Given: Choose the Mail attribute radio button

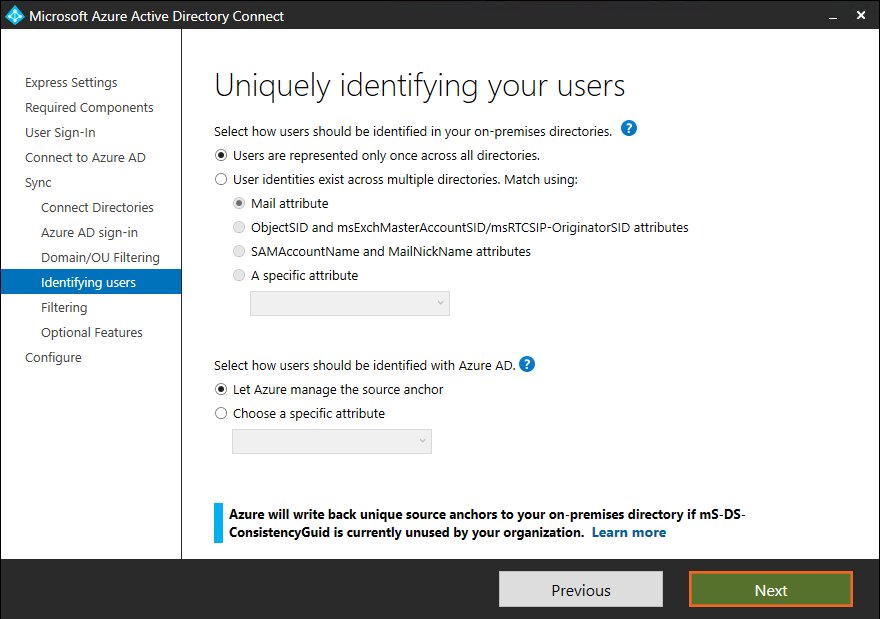Looking at the screenshot, I should point(239,204).
